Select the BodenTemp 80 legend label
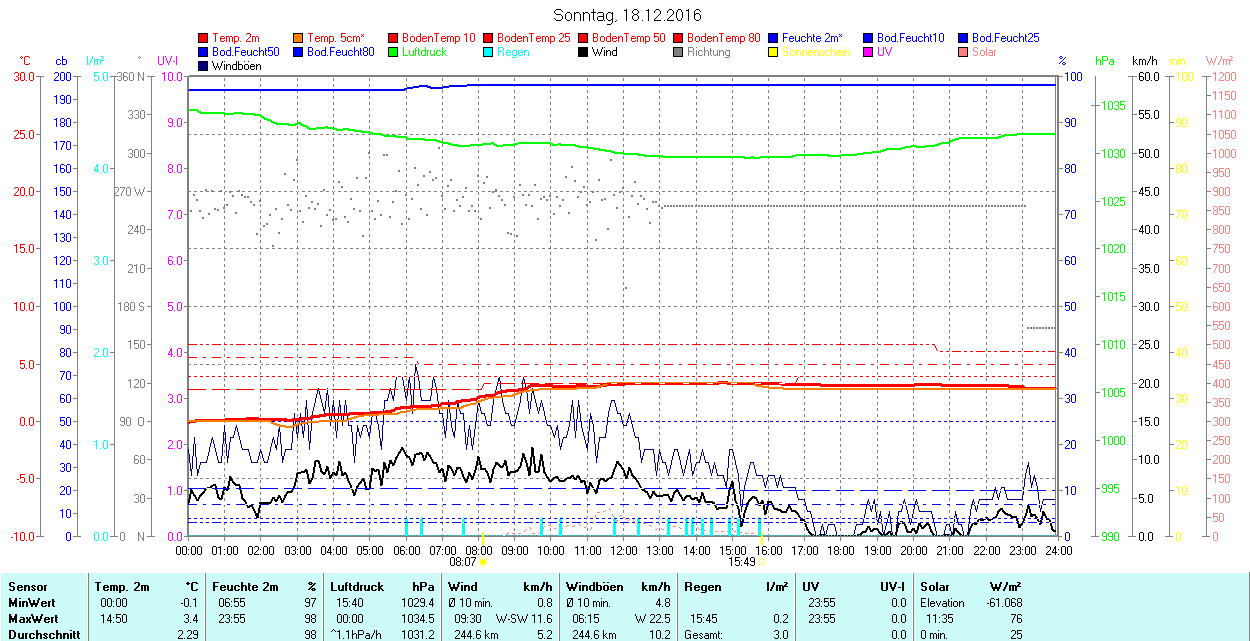This screenshot has width=1250, height=641. 723,38
